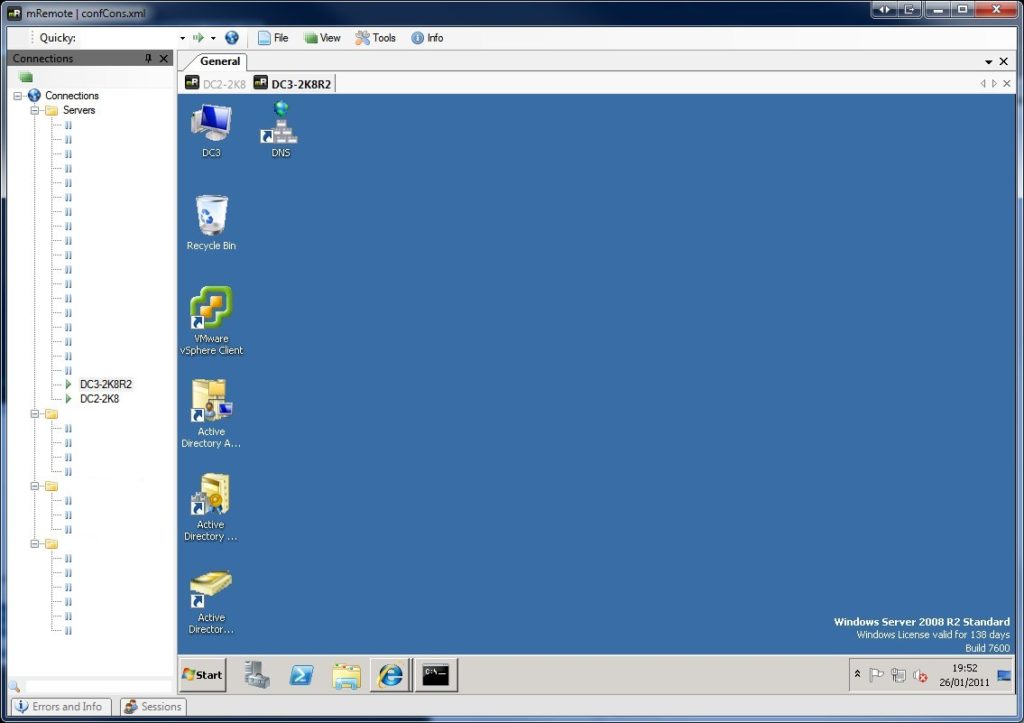Click into the Quicky input field
This screenshot has height=723, width=1024.
coord(127,38)
